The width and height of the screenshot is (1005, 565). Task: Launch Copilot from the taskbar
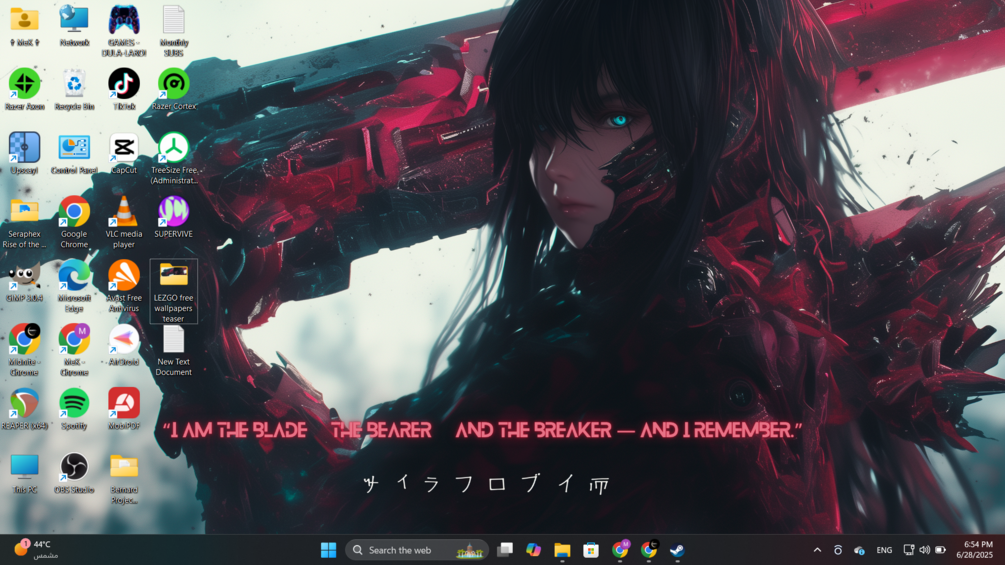coord(533,550)
